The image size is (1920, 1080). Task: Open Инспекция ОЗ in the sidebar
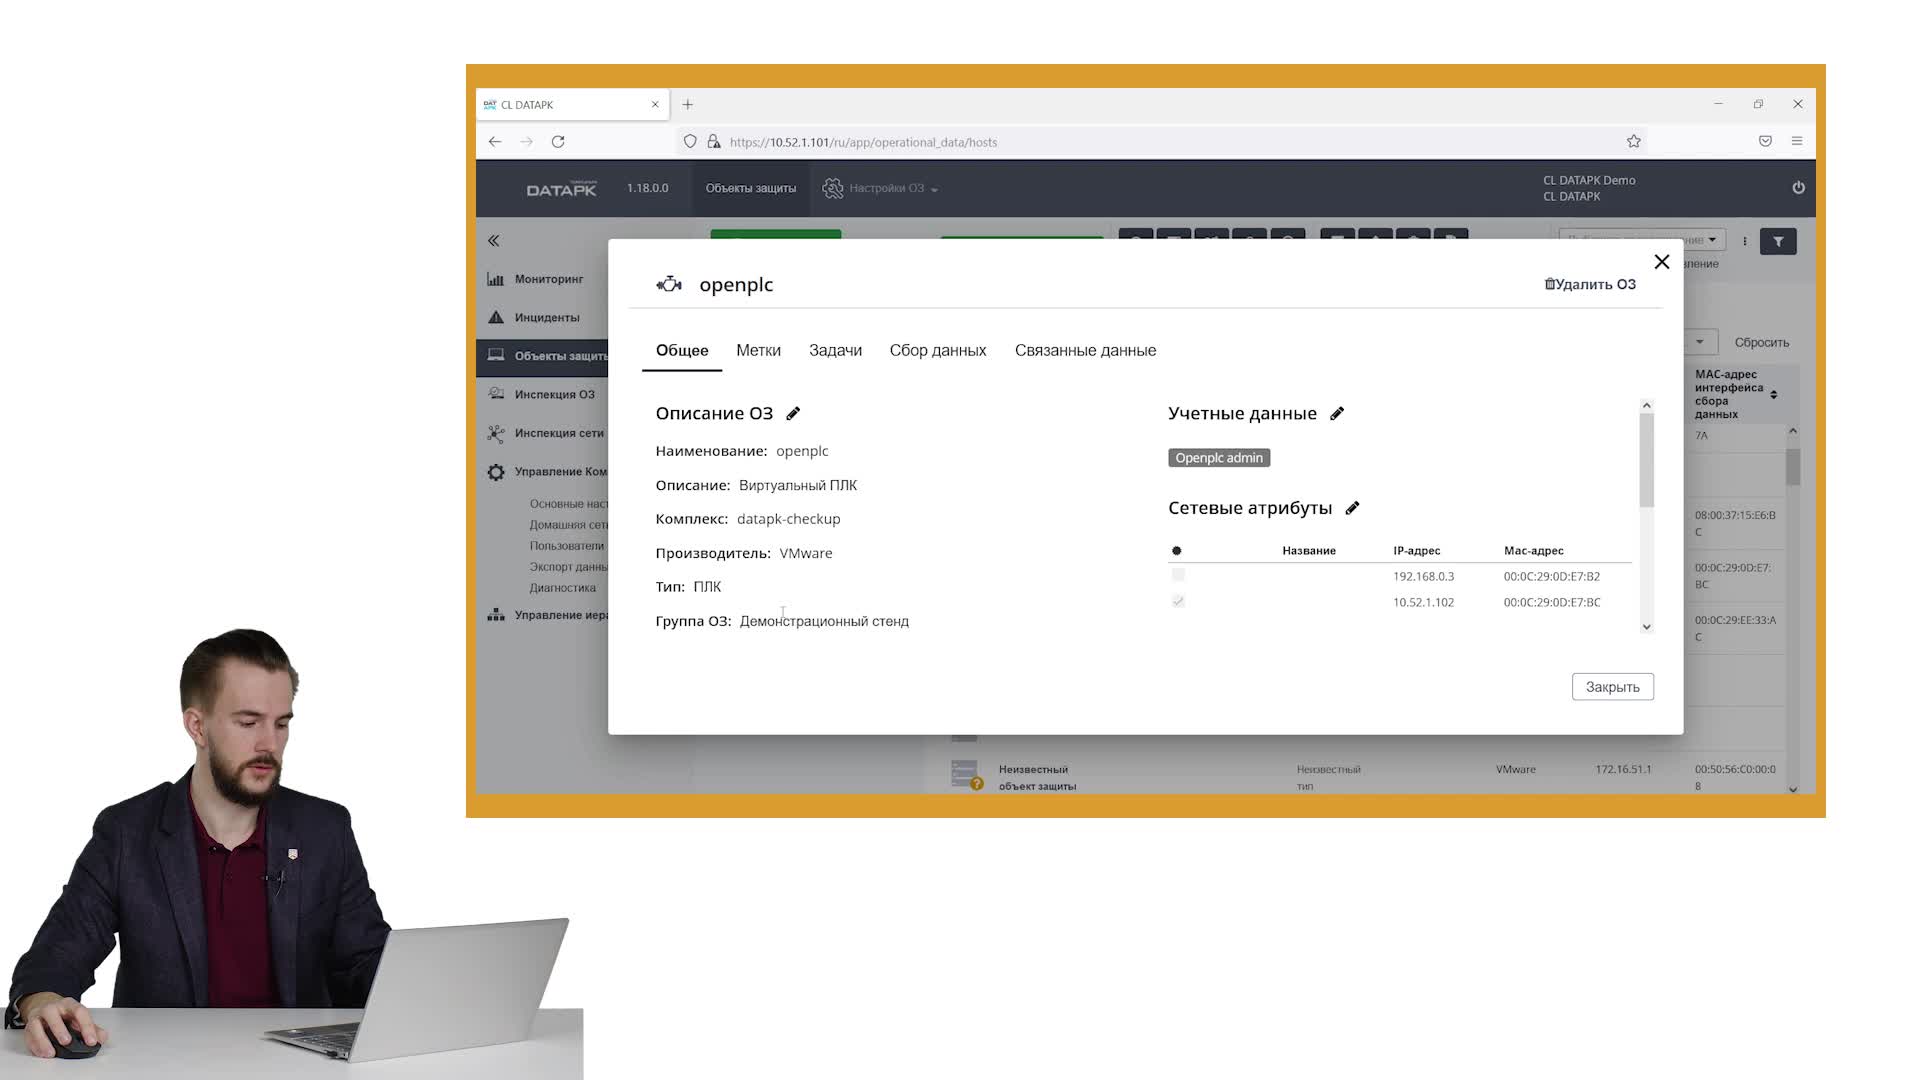(541, 395)
